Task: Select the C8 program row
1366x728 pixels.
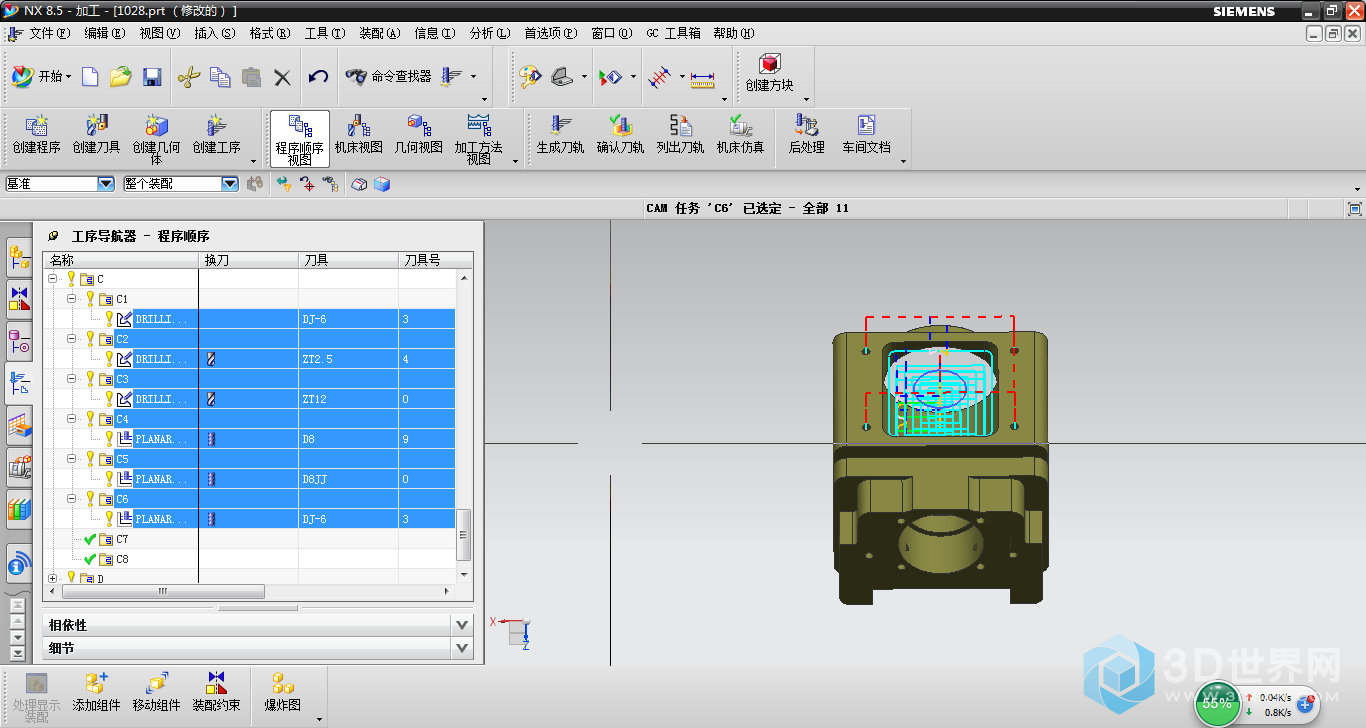Action: point(250,559)
